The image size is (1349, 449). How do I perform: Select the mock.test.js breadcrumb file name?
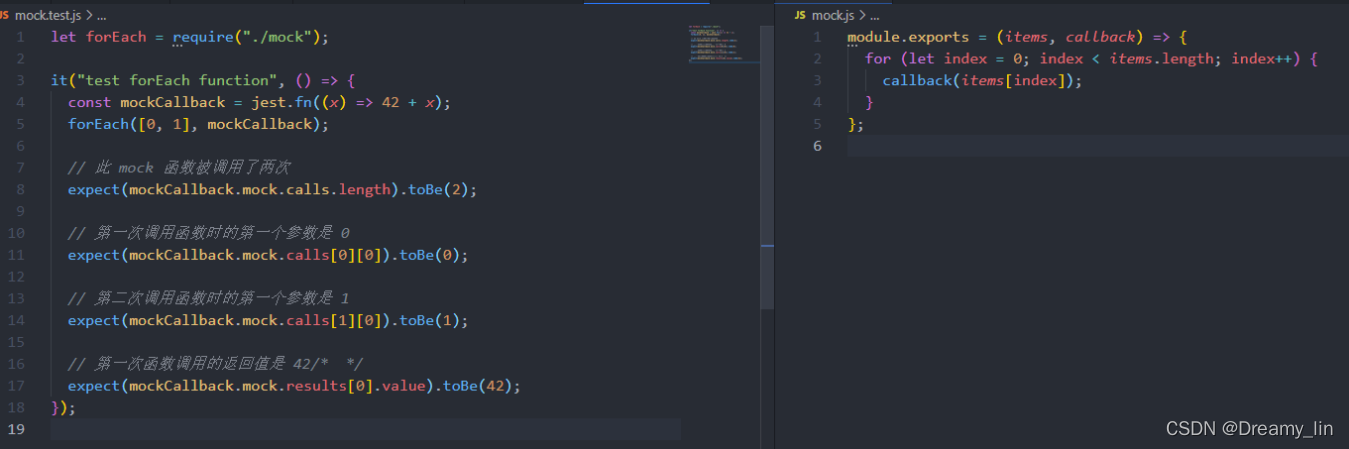point(49,16)
